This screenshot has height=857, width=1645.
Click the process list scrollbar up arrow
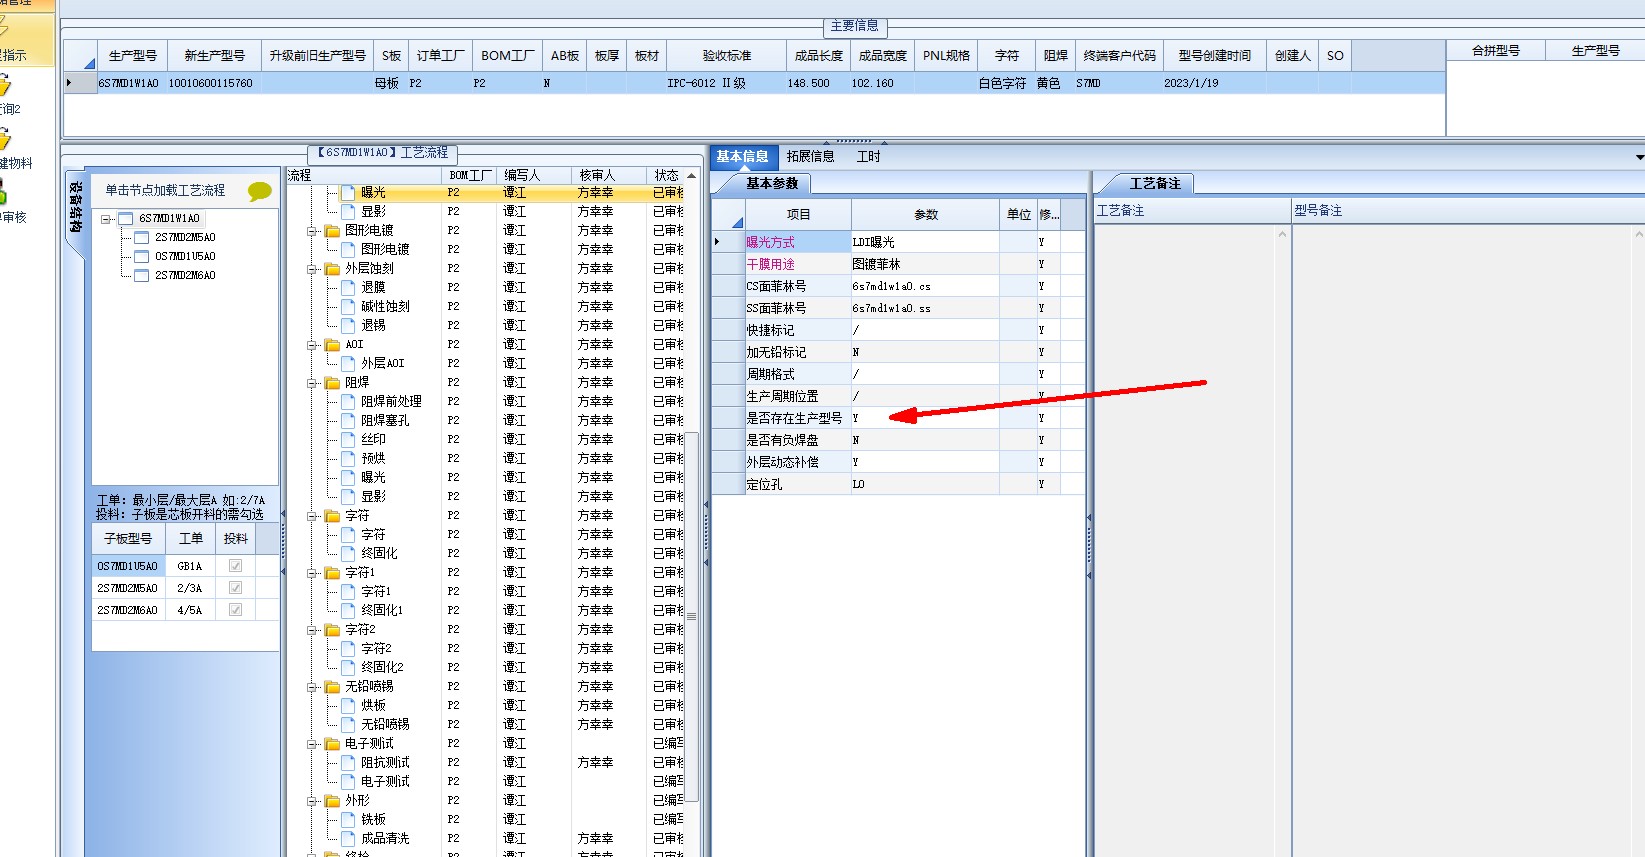(x=691, y=176)
